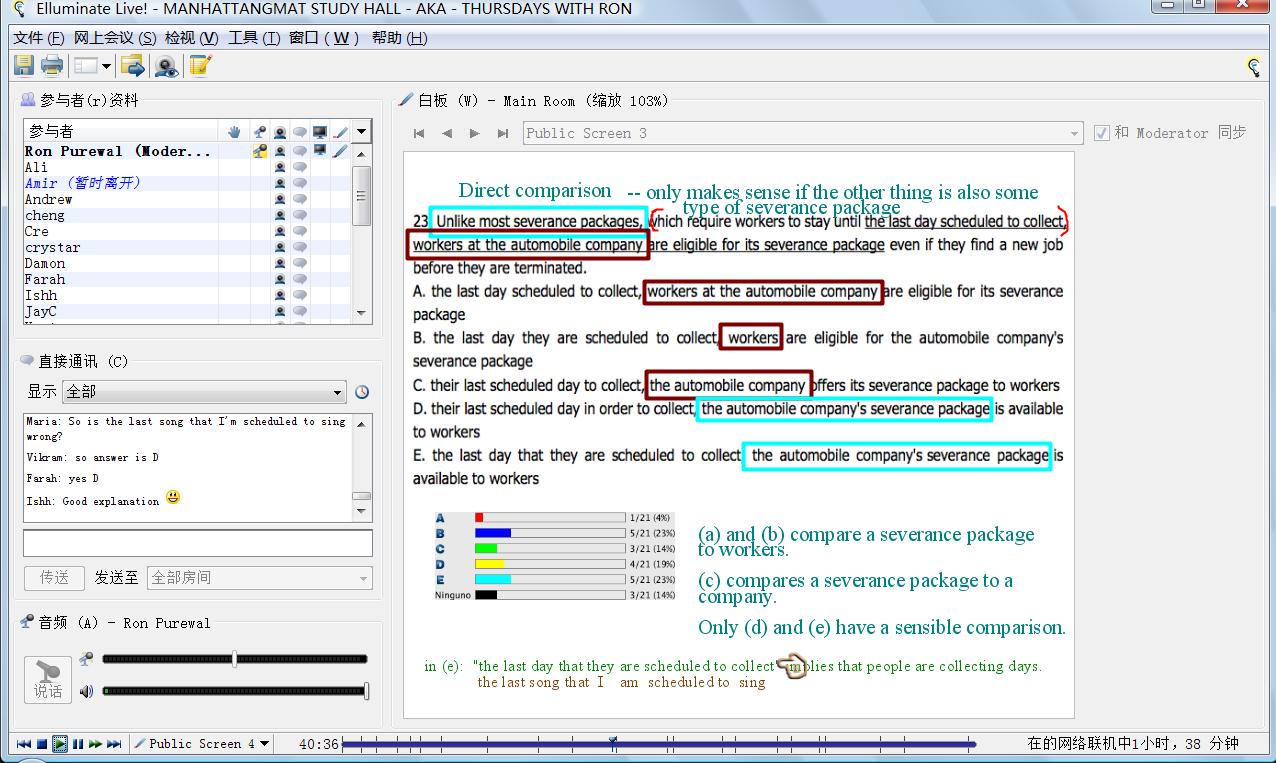Click the playback pause button
The width and height of the screenshot is (1276, 763).
point(78,744)
